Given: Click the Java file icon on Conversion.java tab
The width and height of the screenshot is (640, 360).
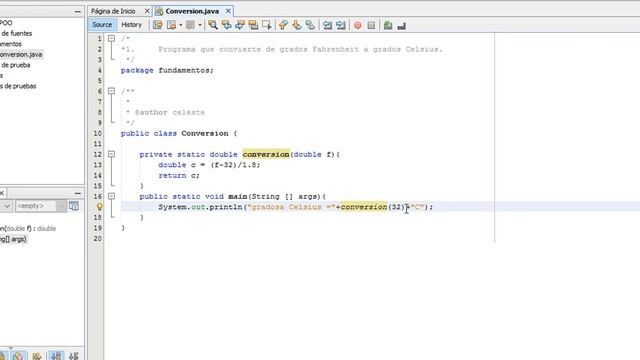Looking at the screenshot, I should pos(160,11).
